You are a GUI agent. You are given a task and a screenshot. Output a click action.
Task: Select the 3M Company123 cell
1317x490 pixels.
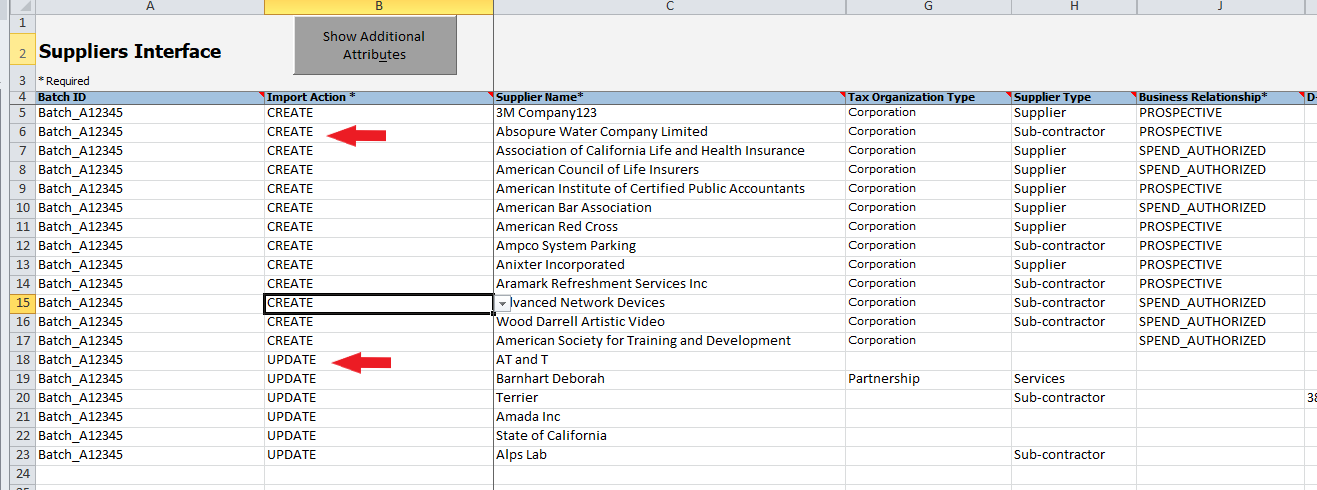pyautogui.click(x=670, y=113)
